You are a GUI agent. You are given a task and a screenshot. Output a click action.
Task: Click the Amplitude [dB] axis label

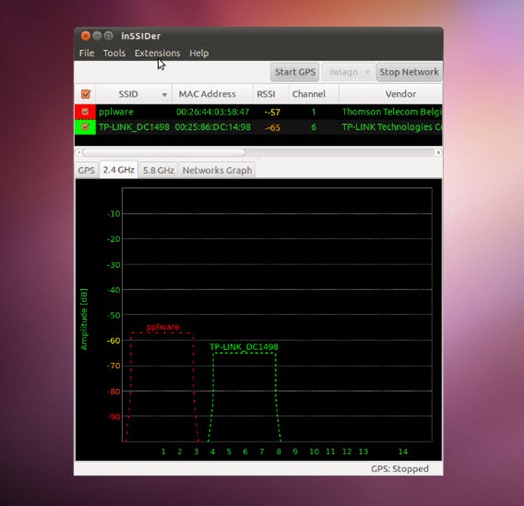(84, 319)
